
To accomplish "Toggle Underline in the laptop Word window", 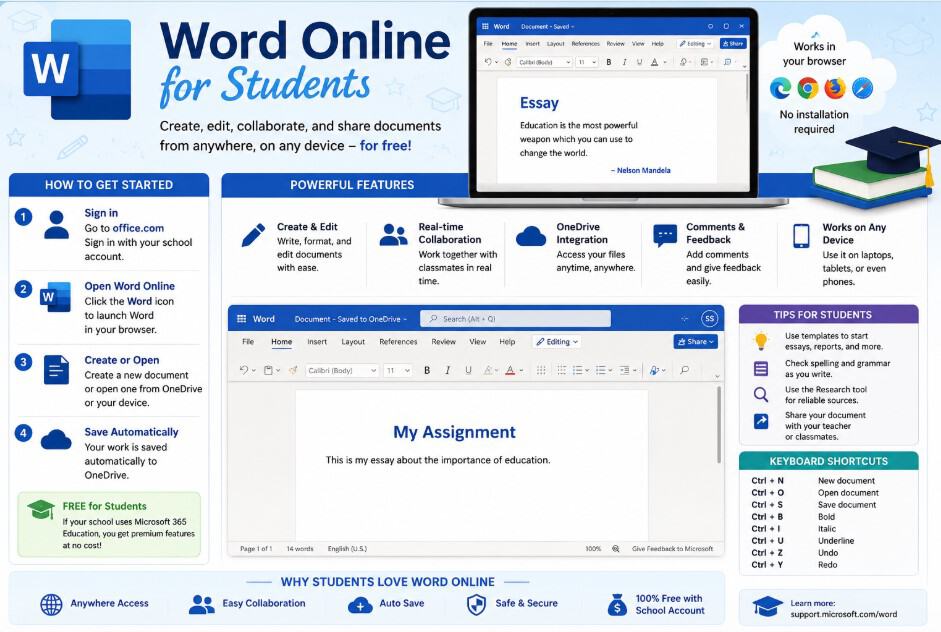I will (x=639, y=62).
